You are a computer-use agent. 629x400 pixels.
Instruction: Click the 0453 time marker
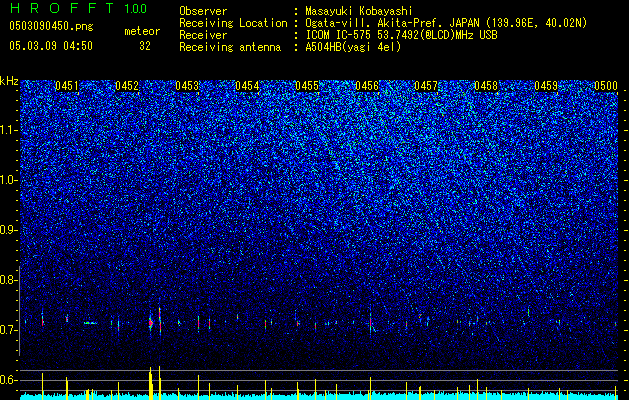(187, 86)
